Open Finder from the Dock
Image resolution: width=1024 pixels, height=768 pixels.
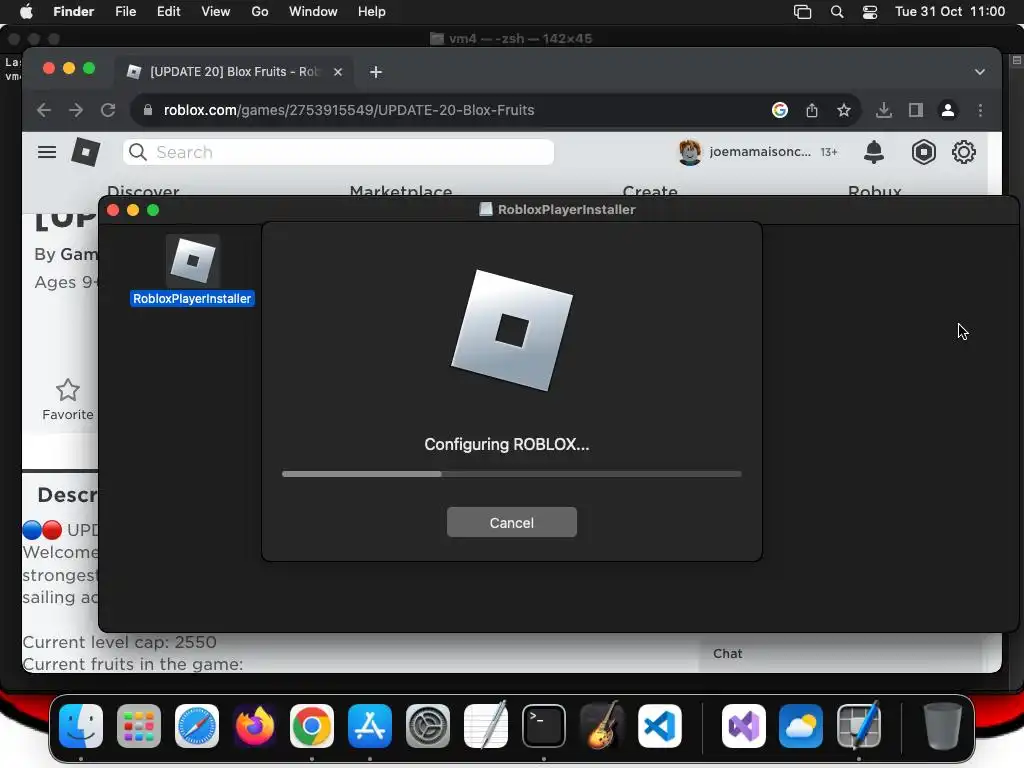click(81, 726)
